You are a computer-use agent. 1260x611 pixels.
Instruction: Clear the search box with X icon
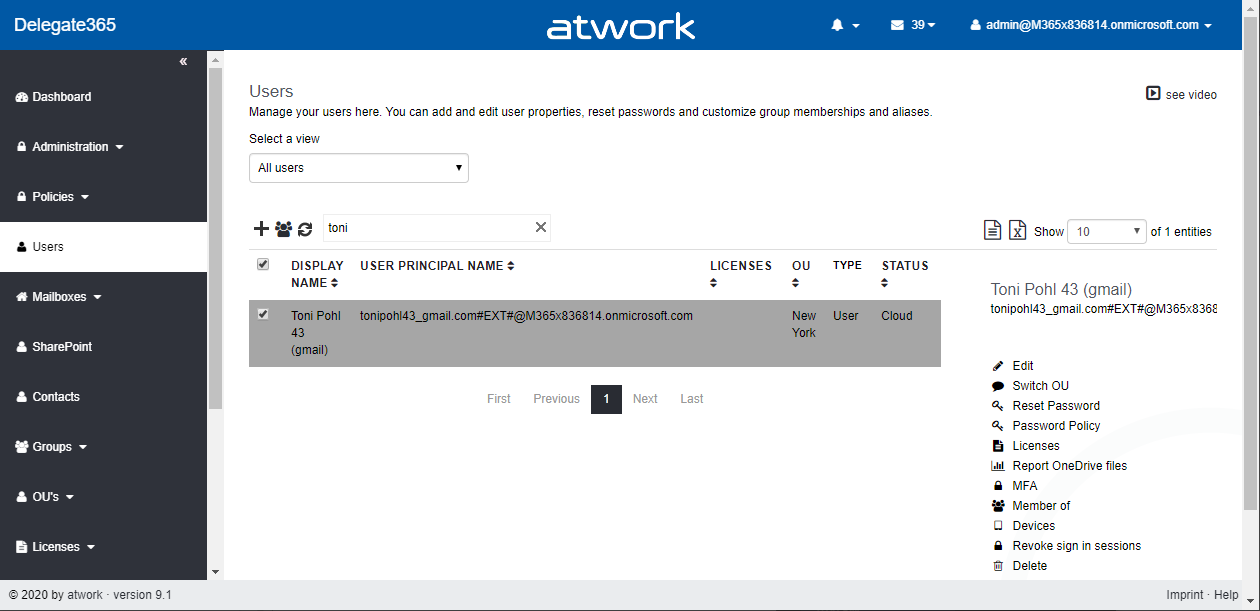click(541, 228)
